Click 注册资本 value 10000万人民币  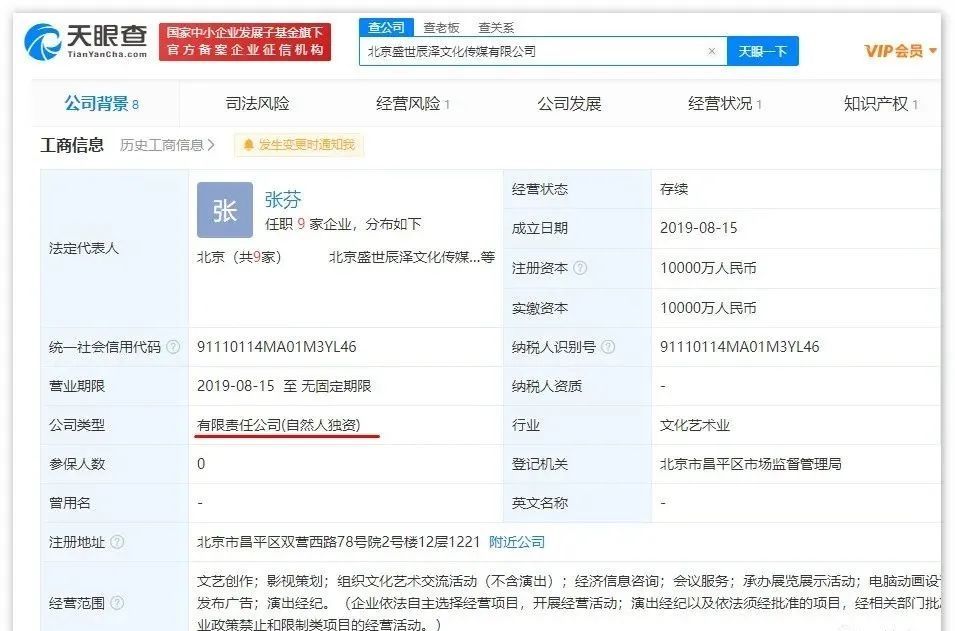click(708, 268)
